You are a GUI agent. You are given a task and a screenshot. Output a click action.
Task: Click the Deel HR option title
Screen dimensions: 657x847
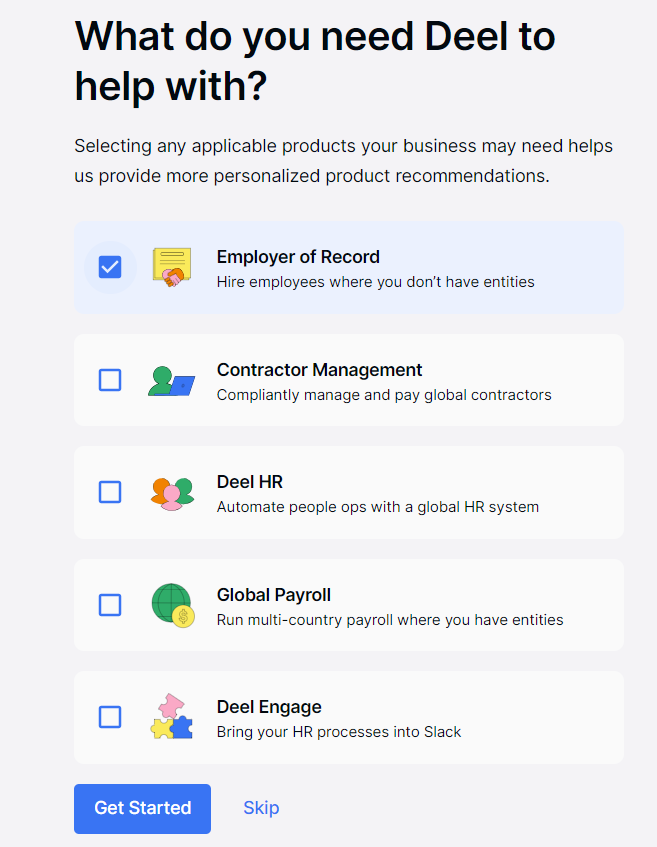250,482
